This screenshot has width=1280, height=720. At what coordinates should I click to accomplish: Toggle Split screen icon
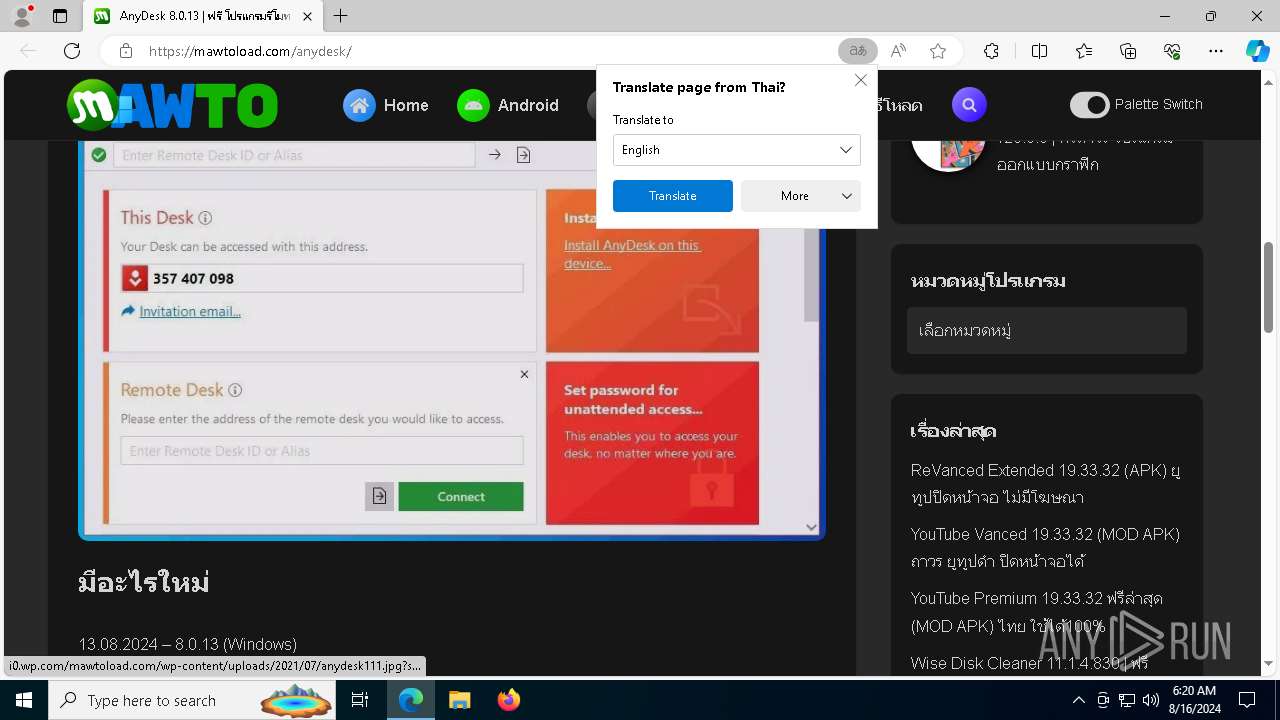[x=1039, y=51]
